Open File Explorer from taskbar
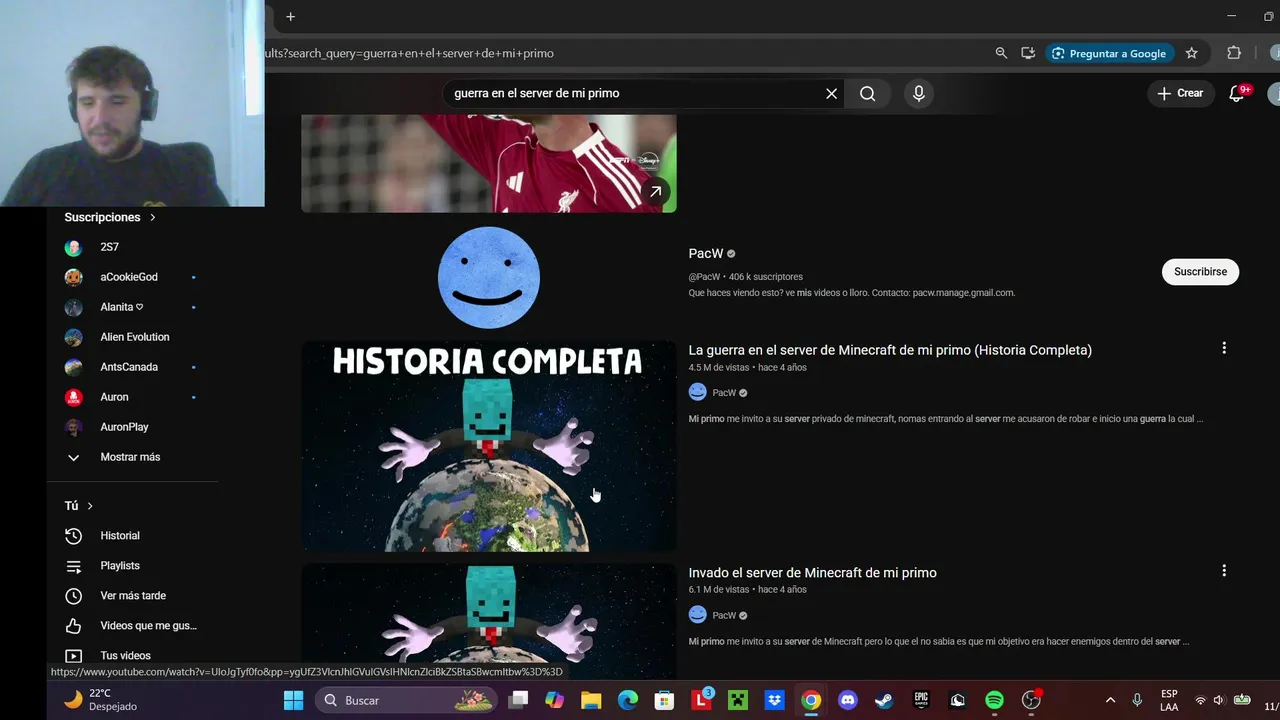Screen dimensions: 1280x720 [591, 701]
